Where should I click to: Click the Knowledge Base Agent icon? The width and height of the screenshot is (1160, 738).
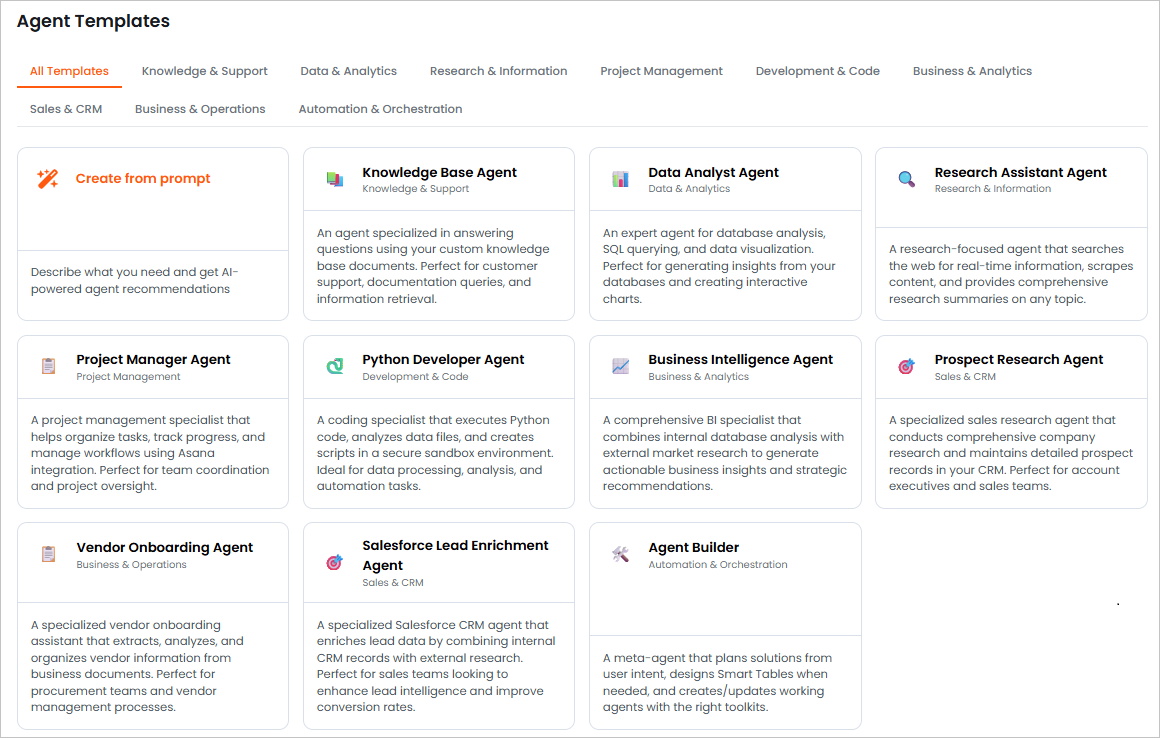334,180
